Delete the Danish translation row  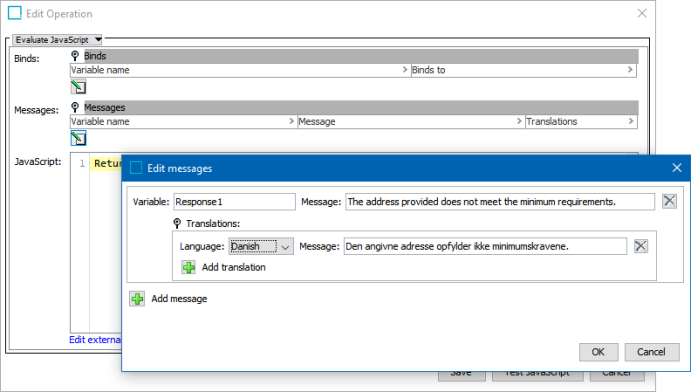[x=641, y=246]
